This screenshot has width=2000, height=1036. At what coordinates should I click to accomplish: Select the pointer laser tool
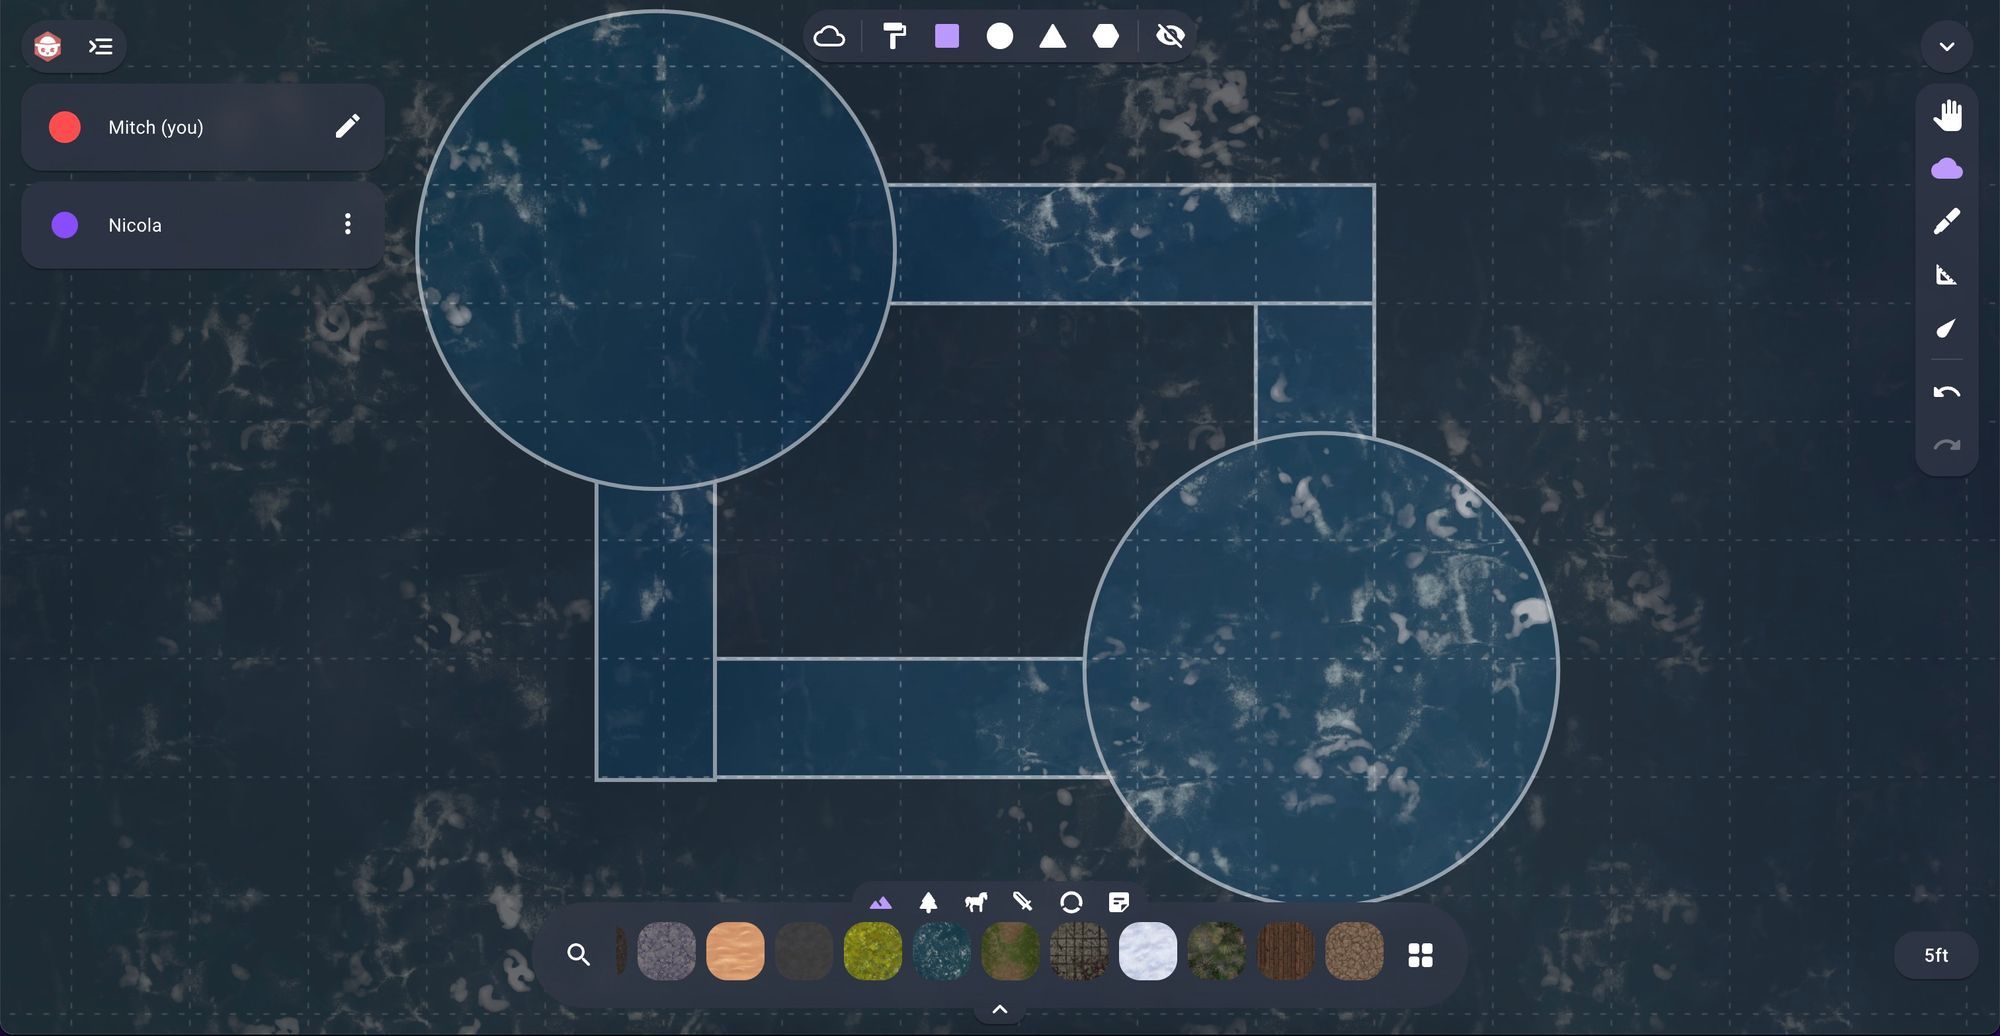point(1946,328)
